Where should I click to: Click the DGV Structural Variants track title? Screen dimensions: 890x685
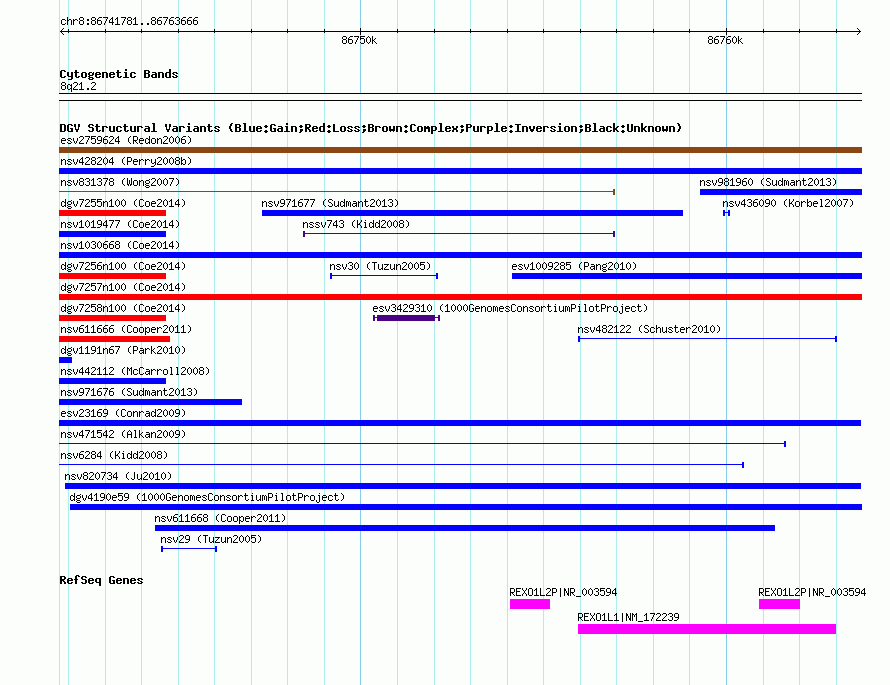tap(370, 128)
